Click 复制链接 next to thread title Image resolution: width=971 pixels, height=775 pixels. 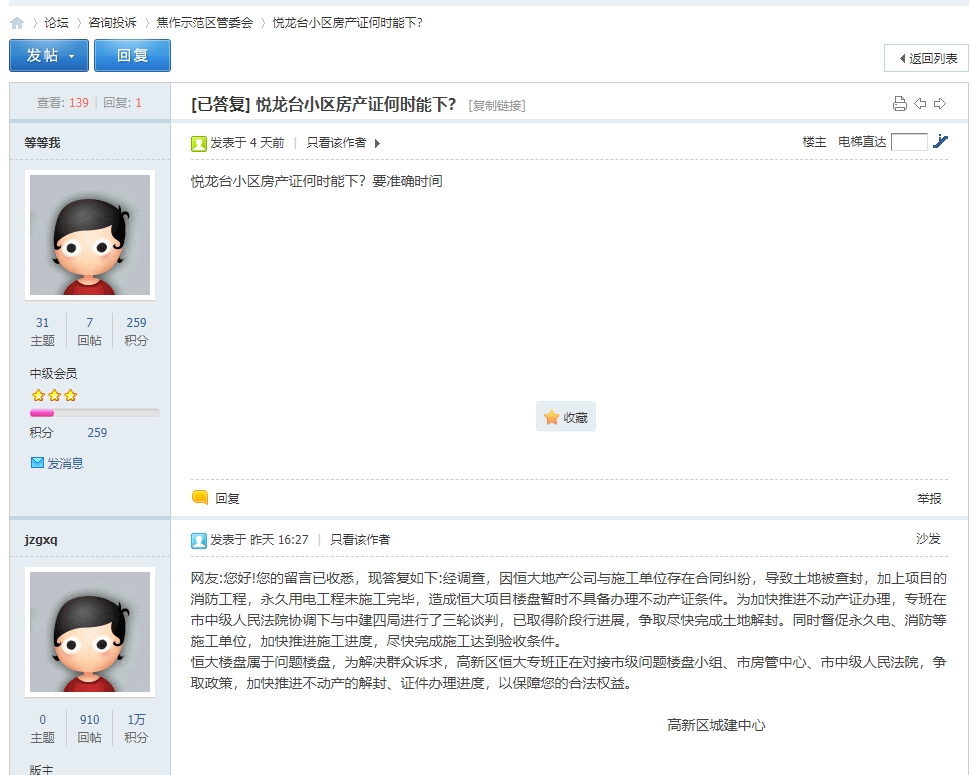point(496,105)
